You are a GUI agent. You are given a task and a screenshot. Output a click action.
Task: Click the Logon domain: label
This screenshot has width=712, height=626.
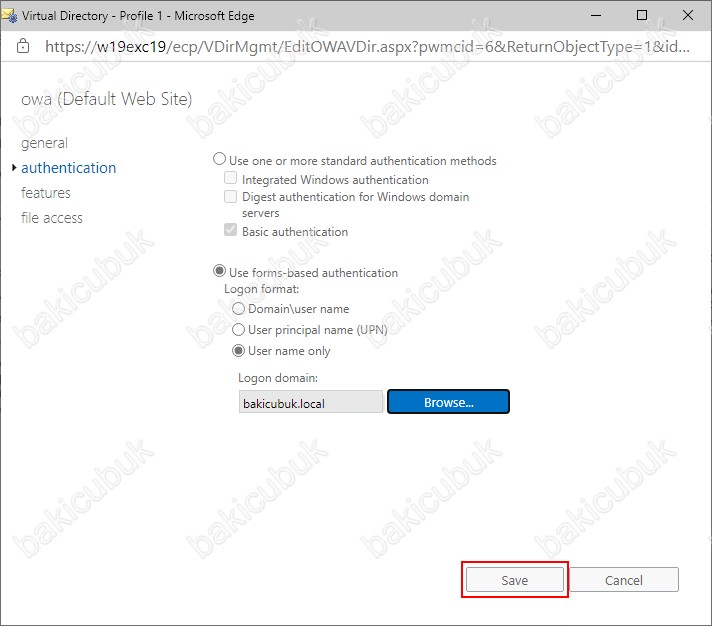pyautogui.click(x=278, y=378)
